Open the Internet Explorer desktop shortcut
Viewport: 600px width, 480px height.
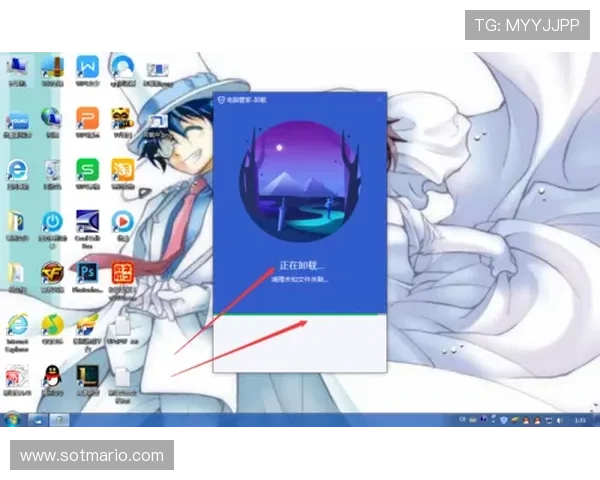click(x=17, y=326)
